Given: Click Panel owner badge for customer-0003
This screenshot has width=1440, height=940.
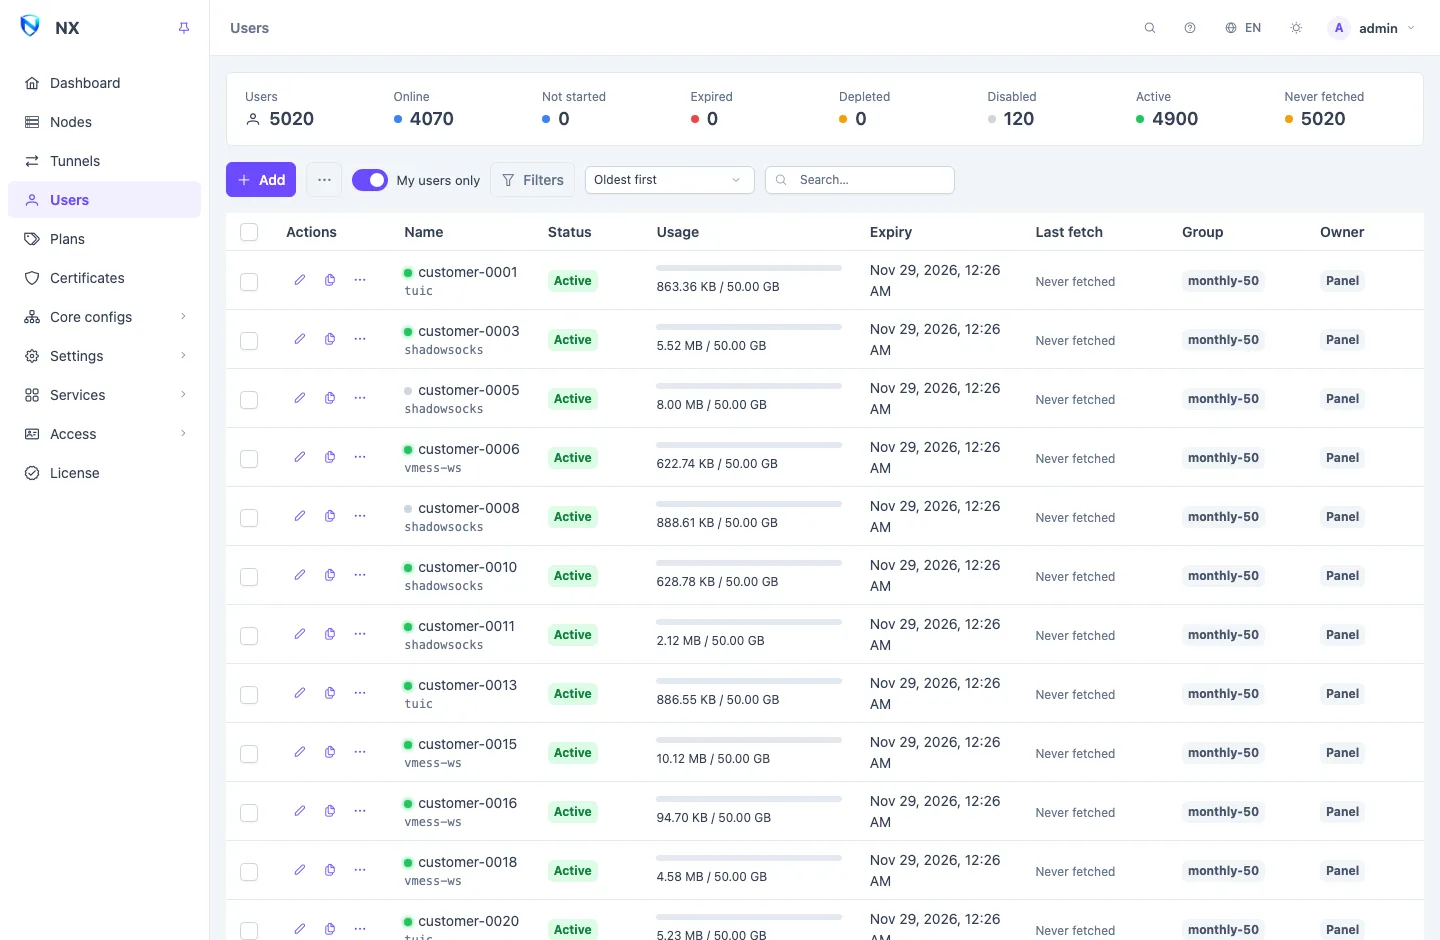Looking at the screenshot, I should (x=1342, y=340).
